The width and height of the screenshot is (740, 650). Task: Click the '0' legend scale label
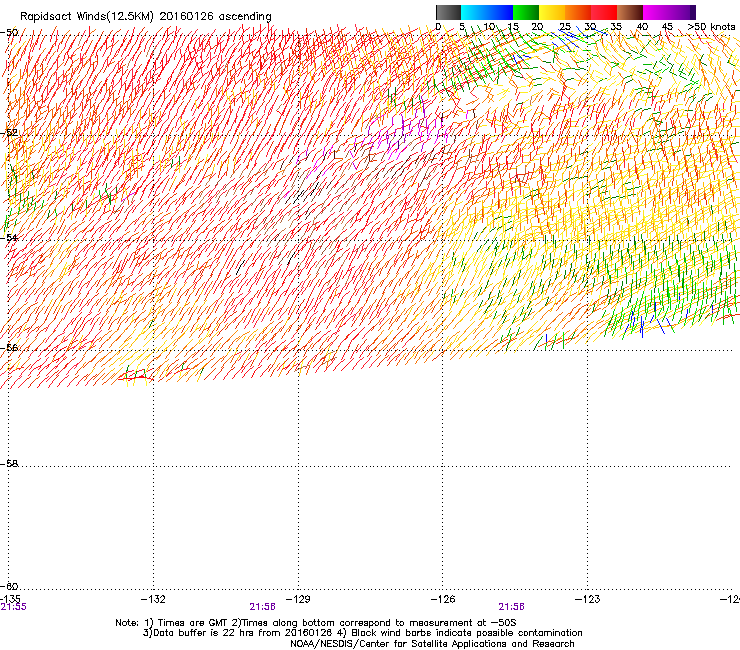[438, 27]
